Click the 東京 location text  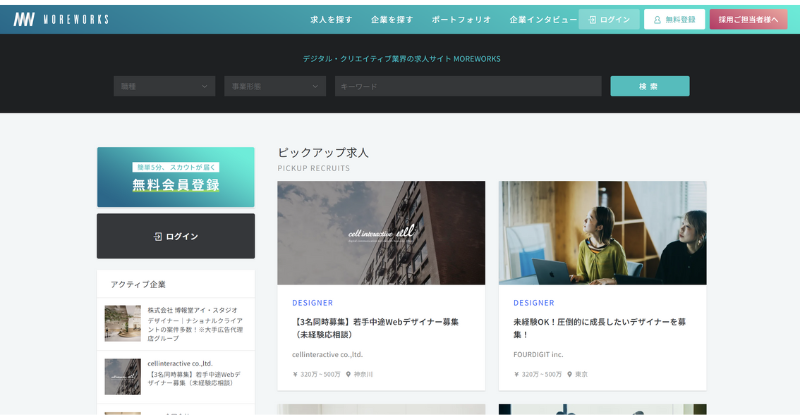[581, 374]
